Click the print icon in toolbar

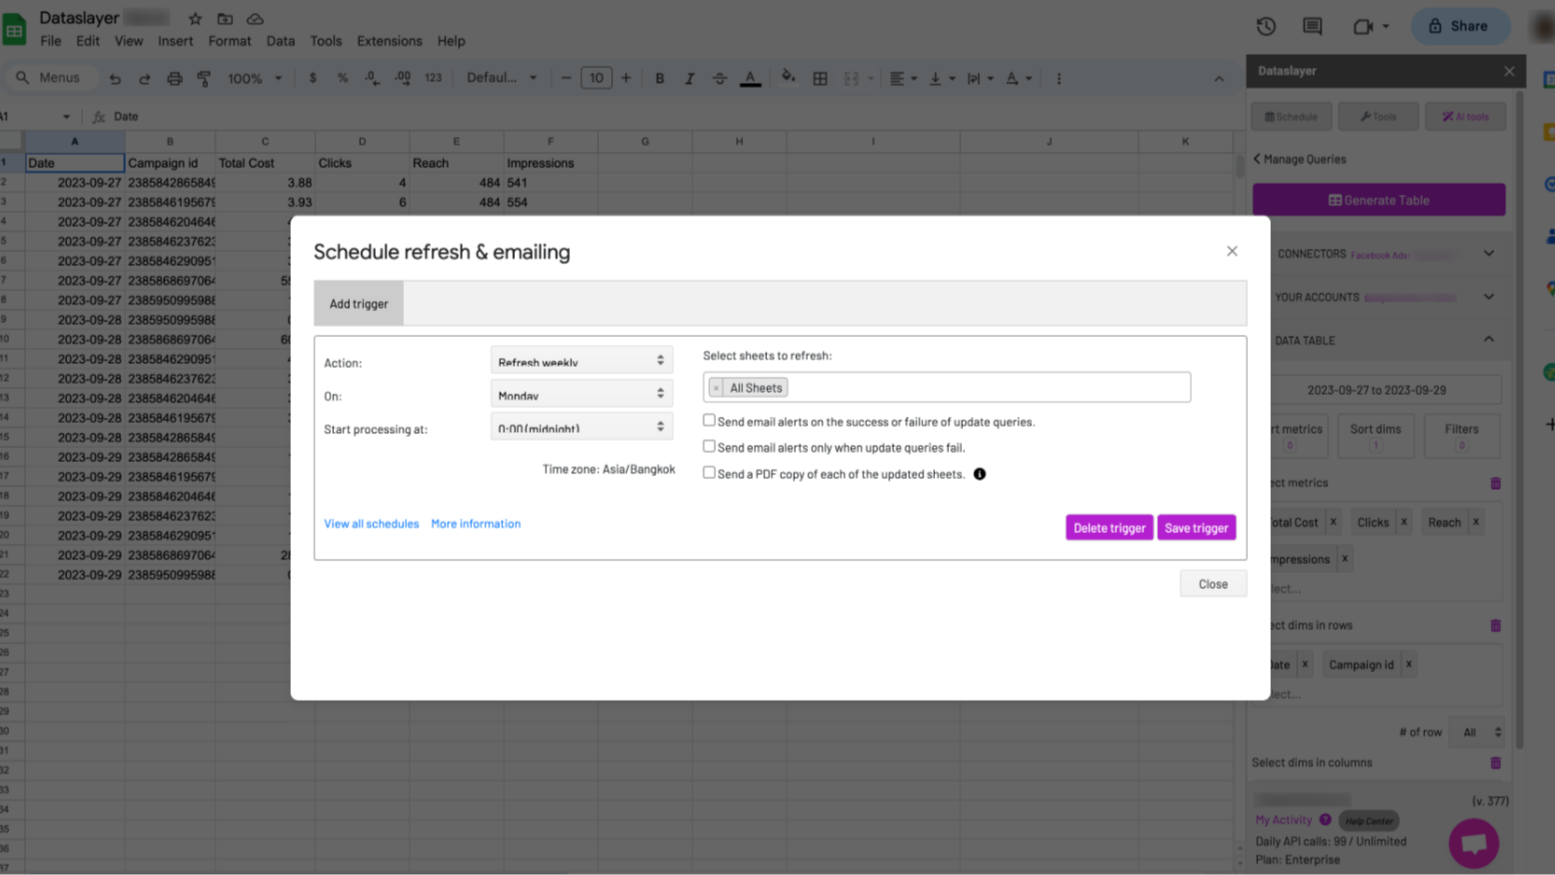point(174,78)
